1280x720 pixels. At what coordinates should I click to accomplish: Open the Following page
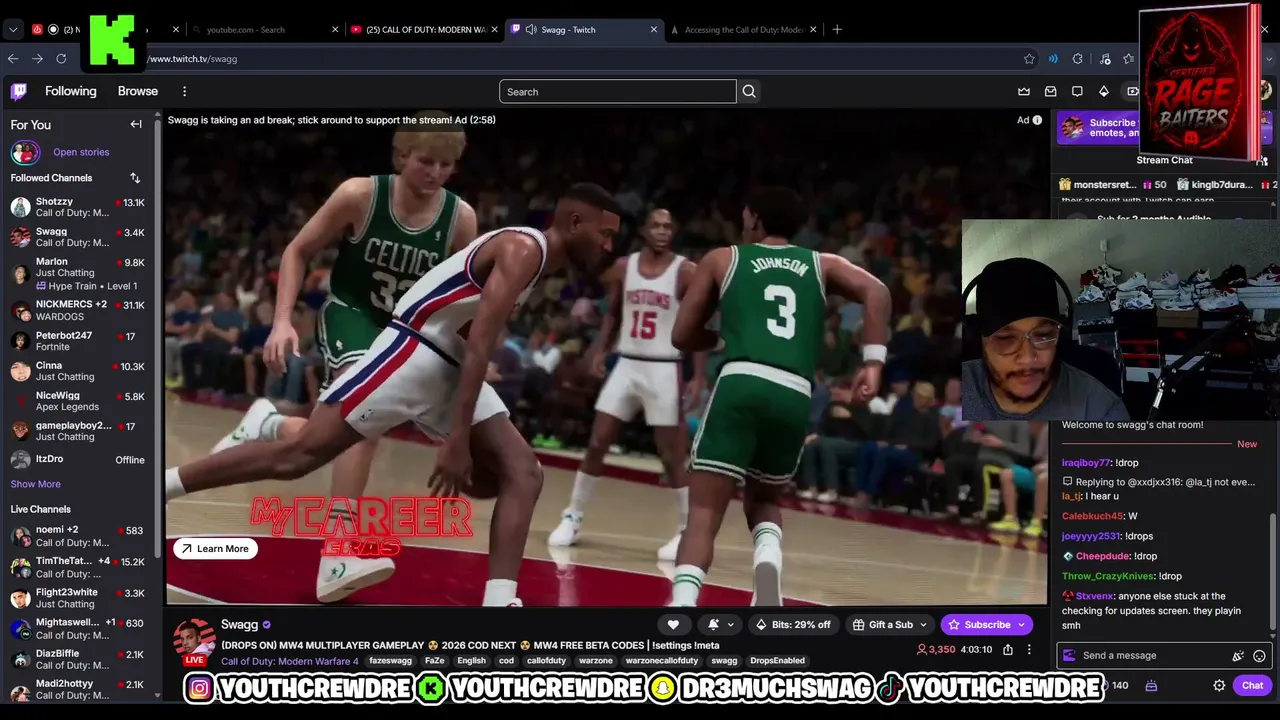click(71, 91)
